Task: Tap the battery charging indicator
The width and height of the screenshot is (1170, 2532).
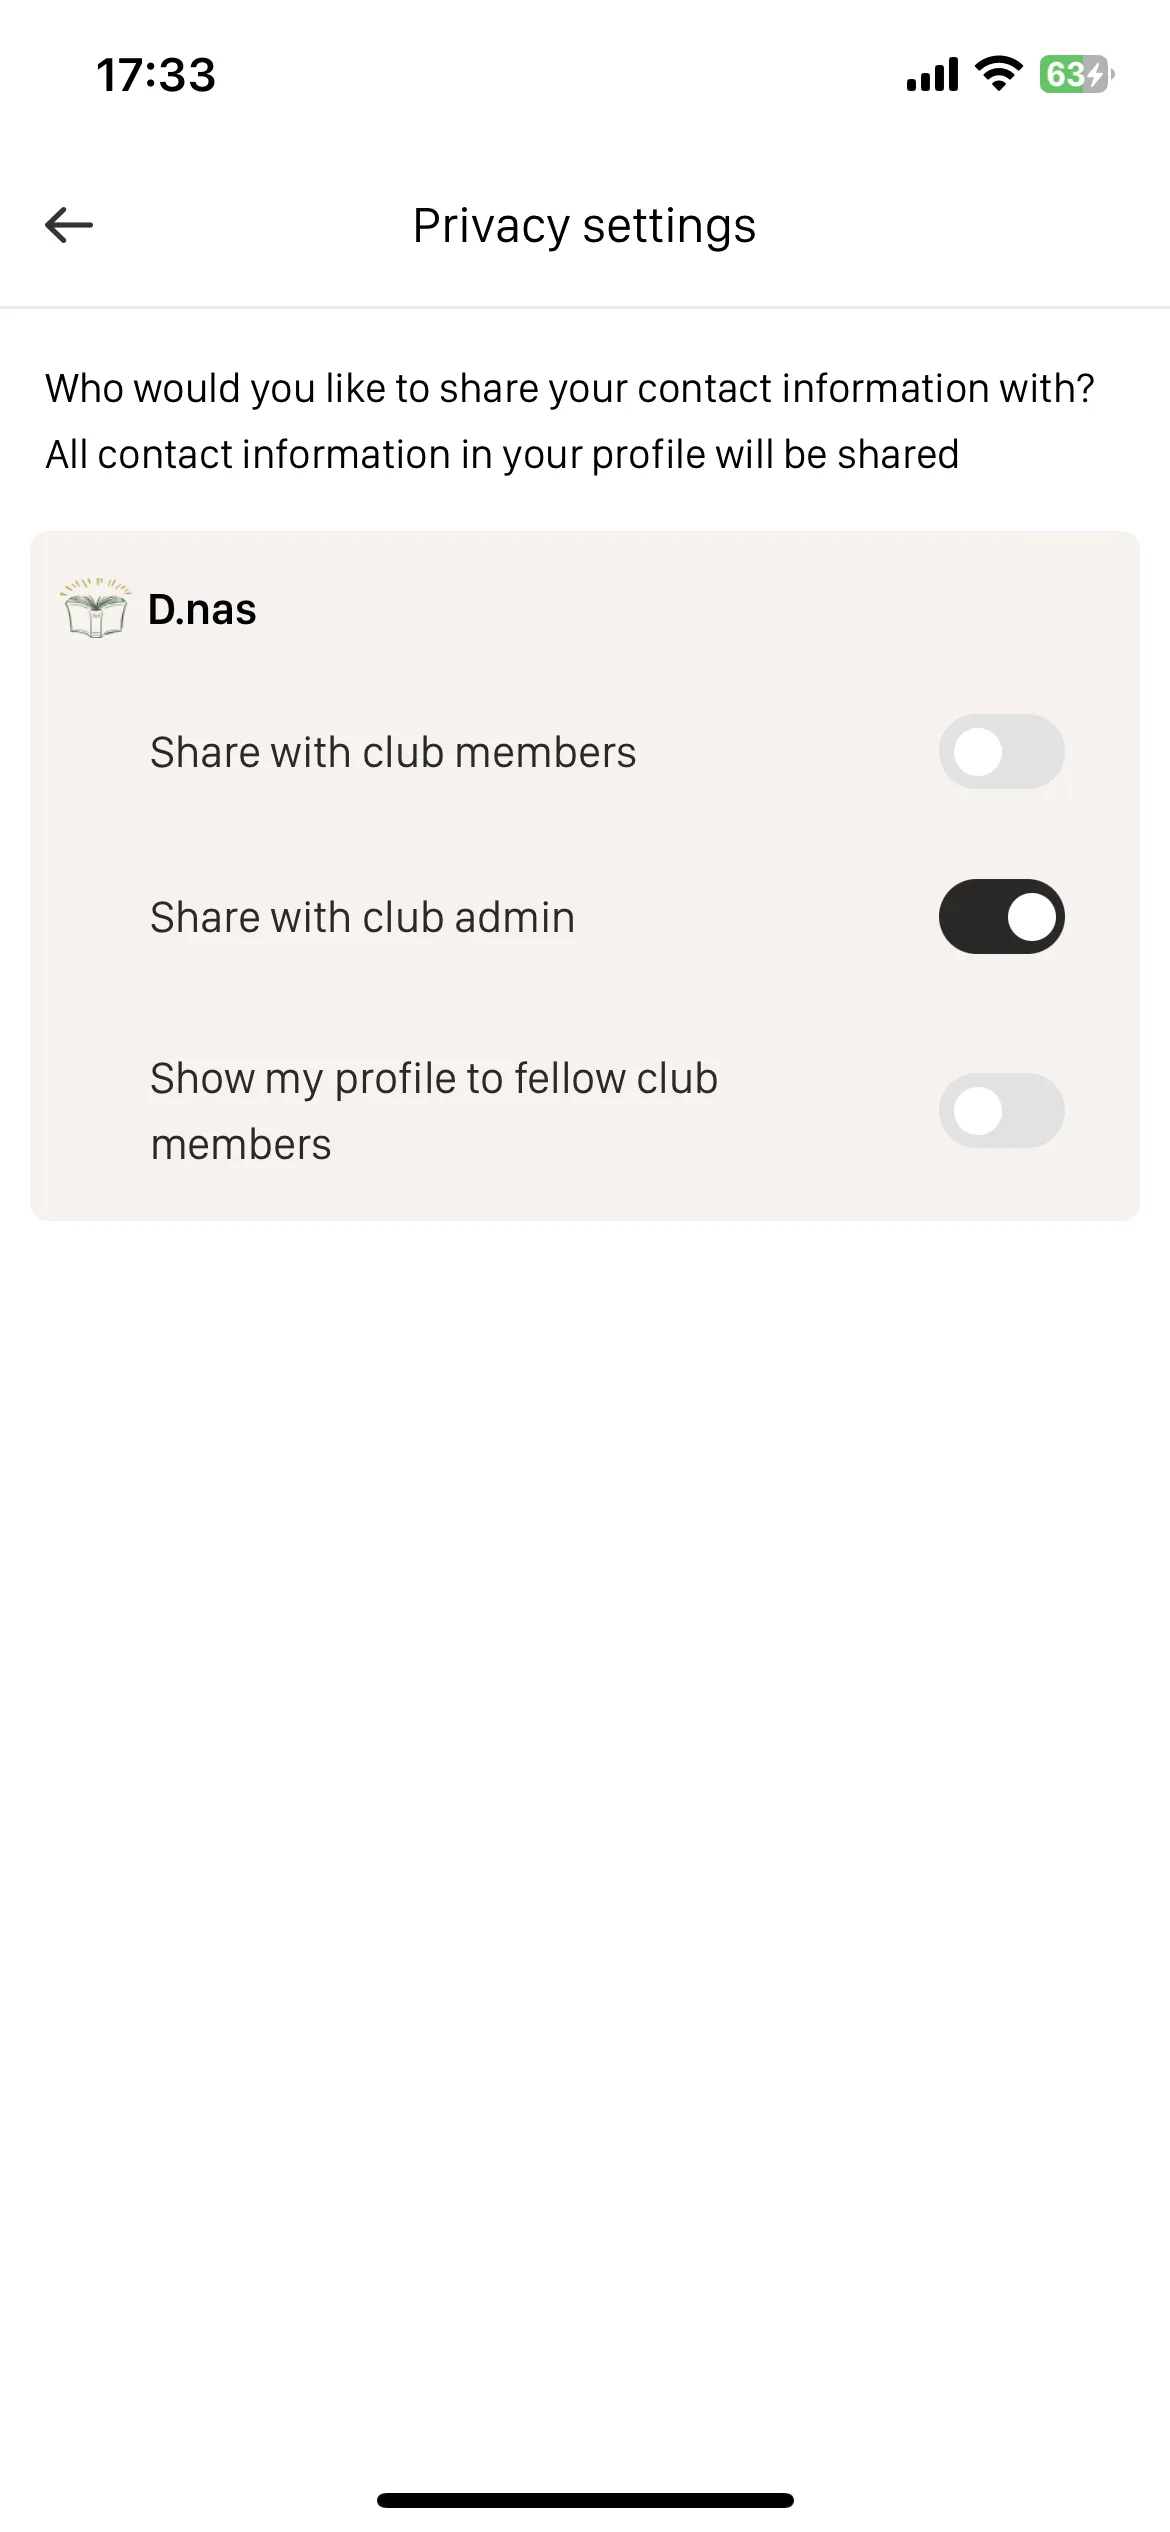Action: tap(1077, 74)
